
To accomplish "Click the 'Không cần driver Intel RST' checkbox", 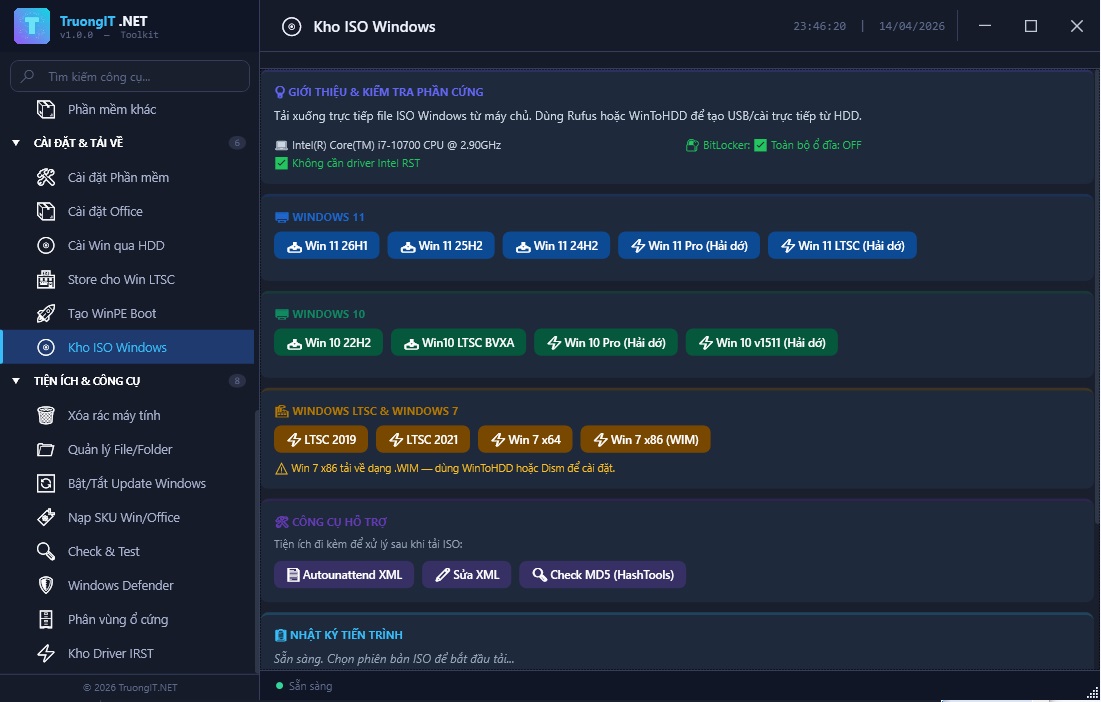I will click(281, 163).
